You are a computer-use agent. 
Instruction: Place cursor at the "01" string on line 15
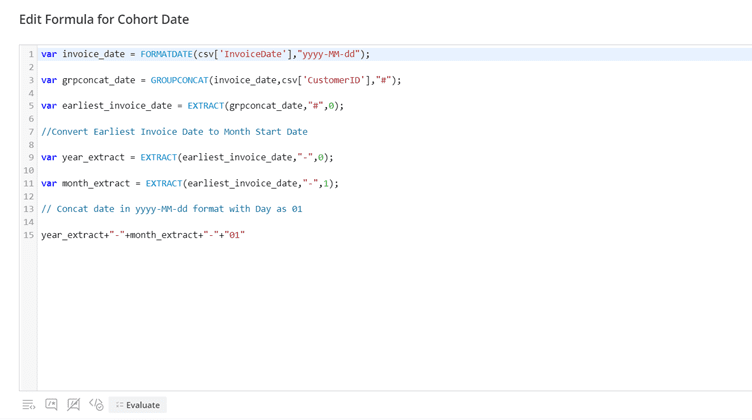coord(235,235)
